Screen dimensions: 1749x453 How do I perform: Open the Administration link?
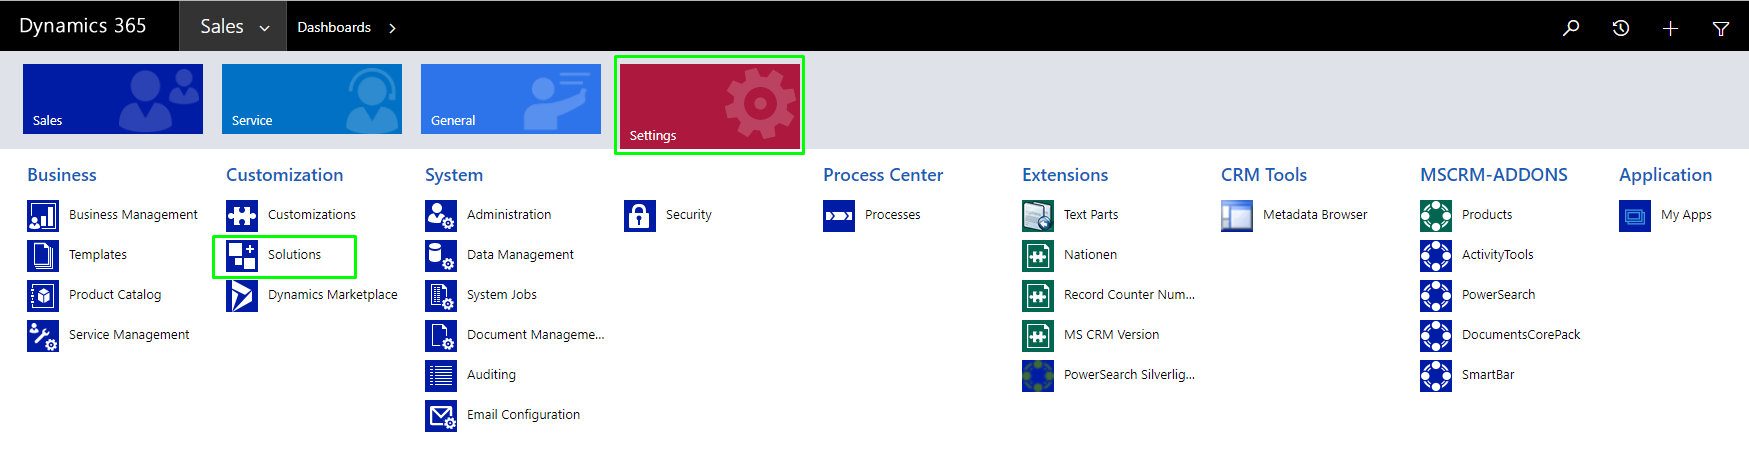(509, 215)
